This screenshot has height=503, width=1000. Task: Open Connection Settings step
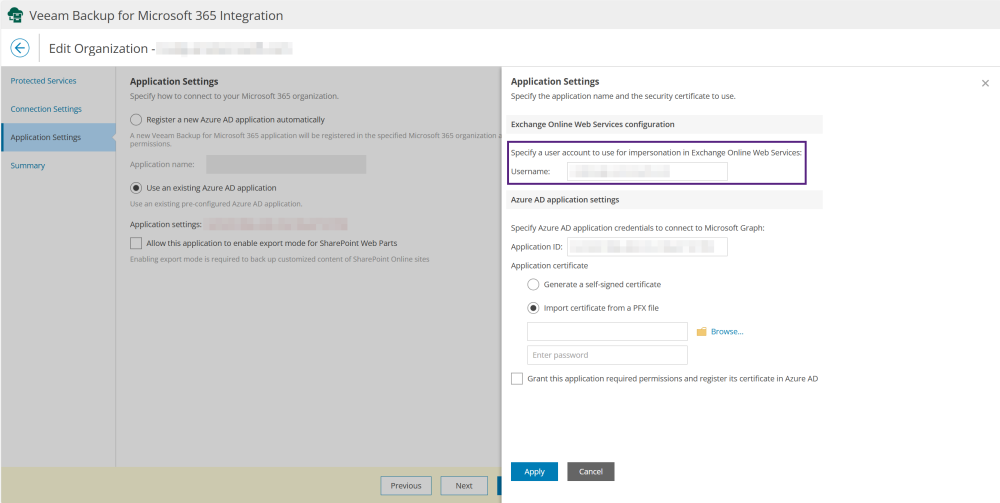click(46, 109)
